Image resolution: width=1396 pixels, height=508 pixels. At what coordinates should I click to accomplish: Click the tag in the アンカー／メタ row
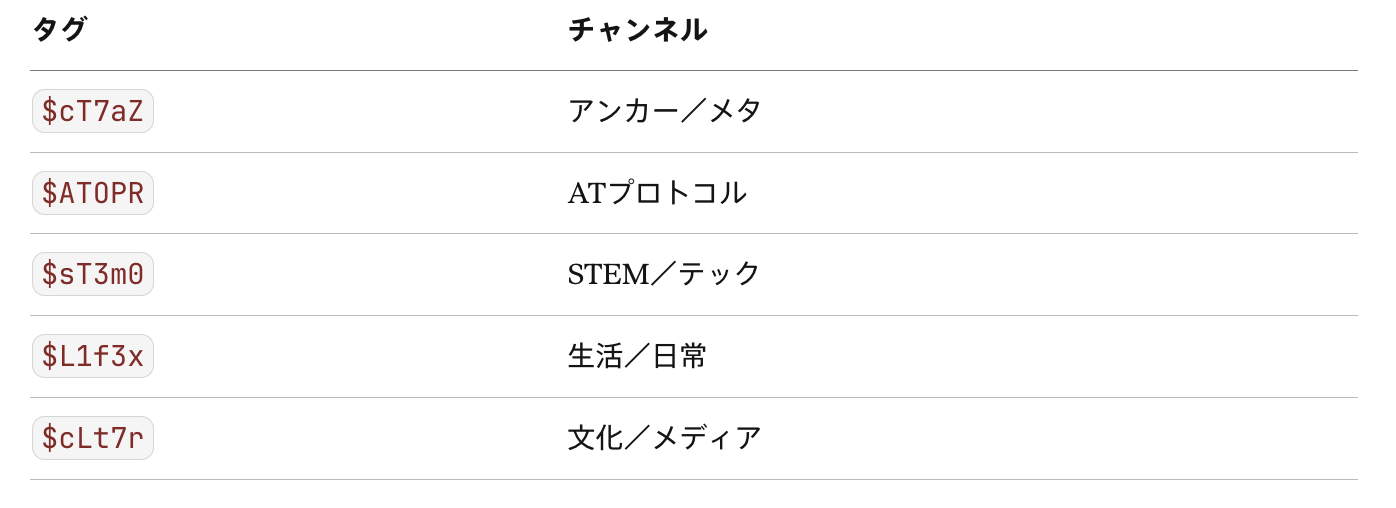93,111
